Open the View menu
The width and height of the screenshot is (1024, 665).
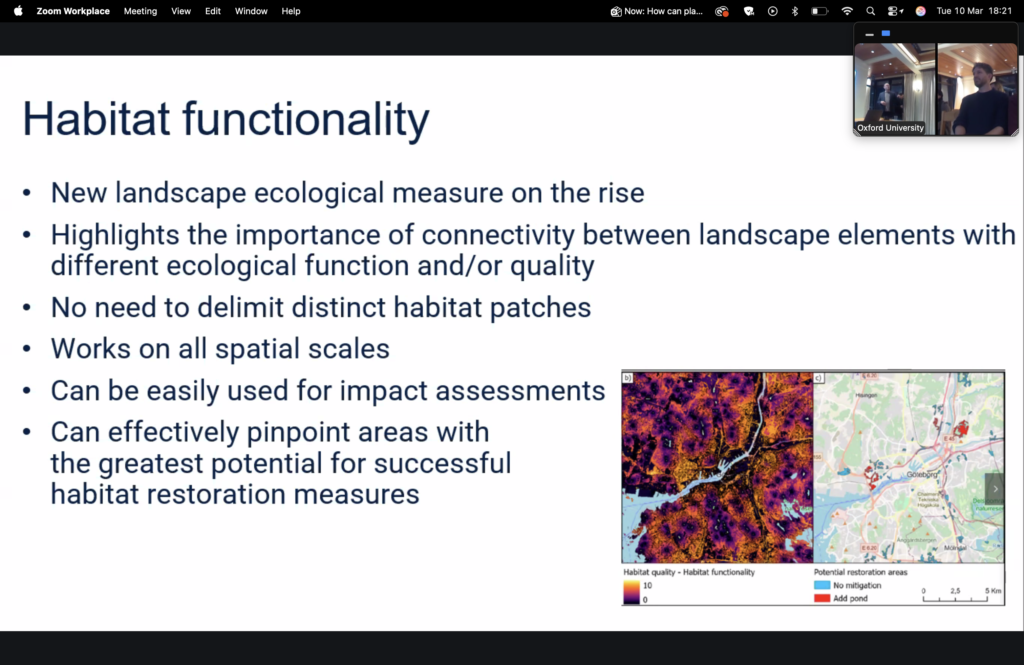tap(181, 11)
